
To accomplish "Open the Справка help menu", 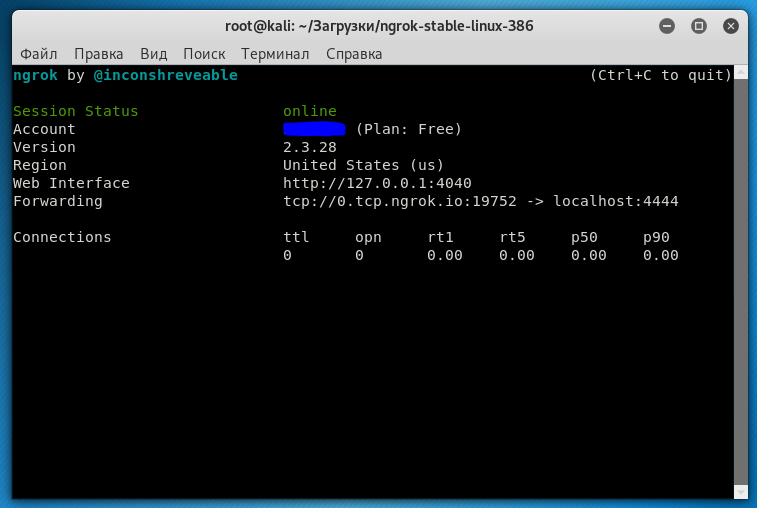I will click(354, 54).
